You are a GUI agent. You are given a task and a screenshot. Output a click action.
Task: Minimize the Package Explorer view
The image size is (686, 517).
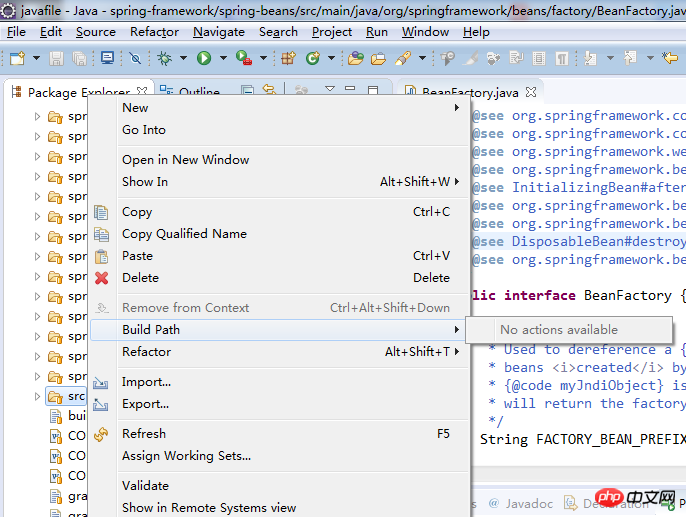coord(350,89)
